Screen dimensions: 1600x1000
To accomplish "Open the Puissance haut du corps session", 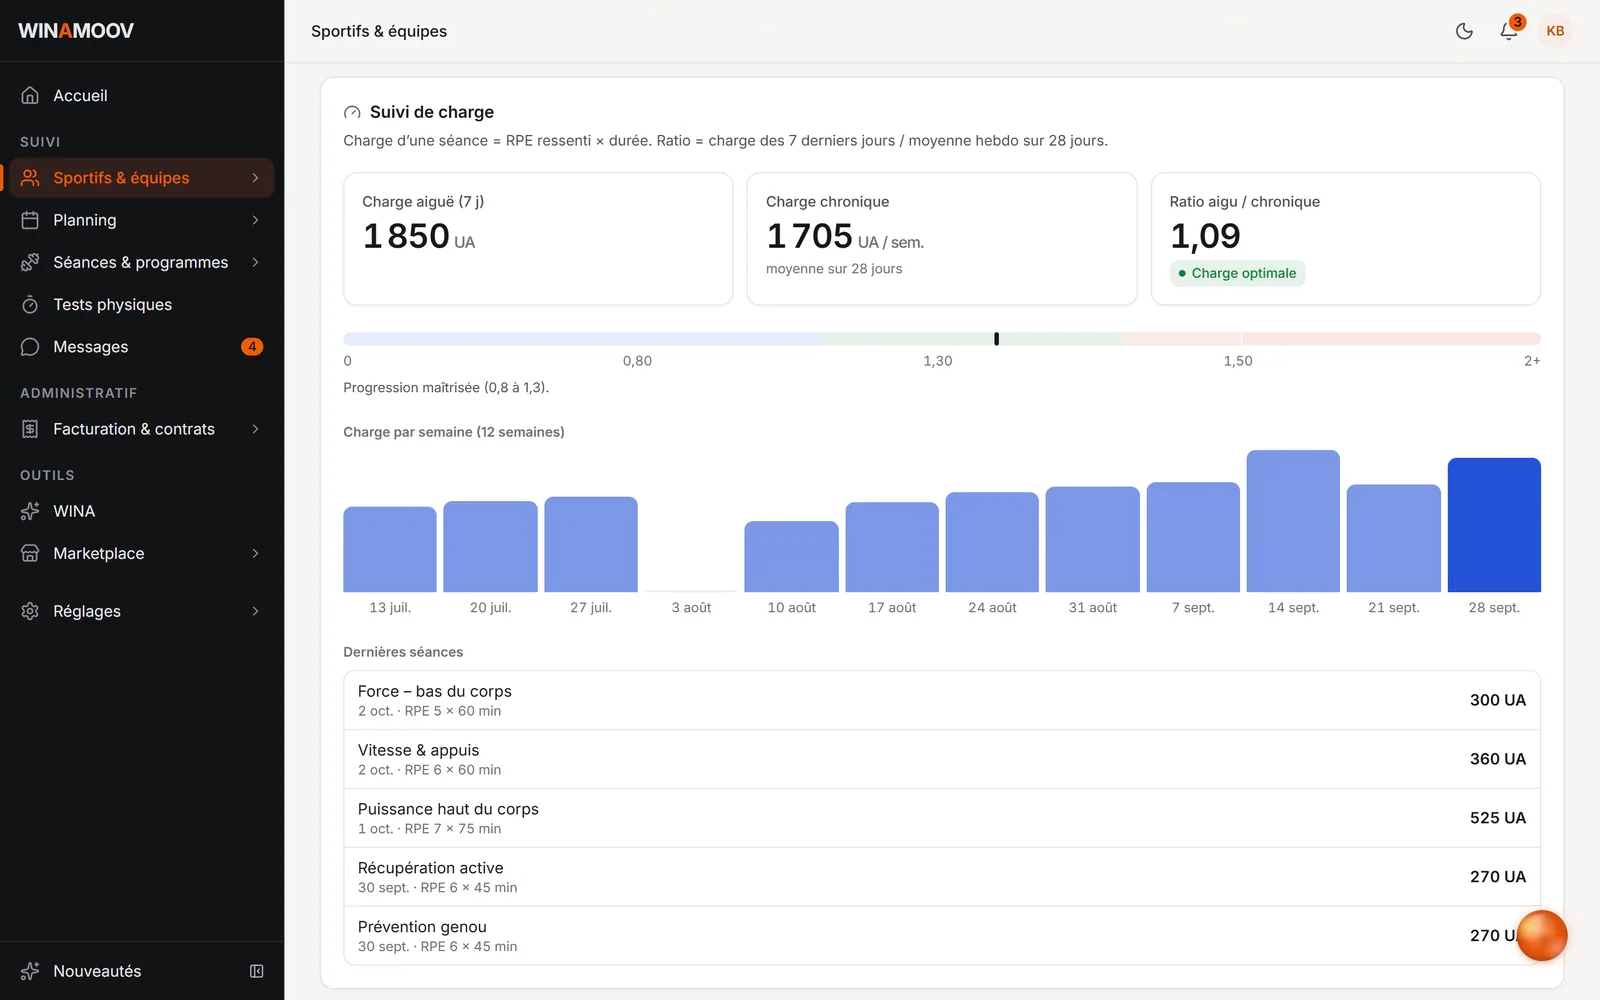I will point(942,818).
